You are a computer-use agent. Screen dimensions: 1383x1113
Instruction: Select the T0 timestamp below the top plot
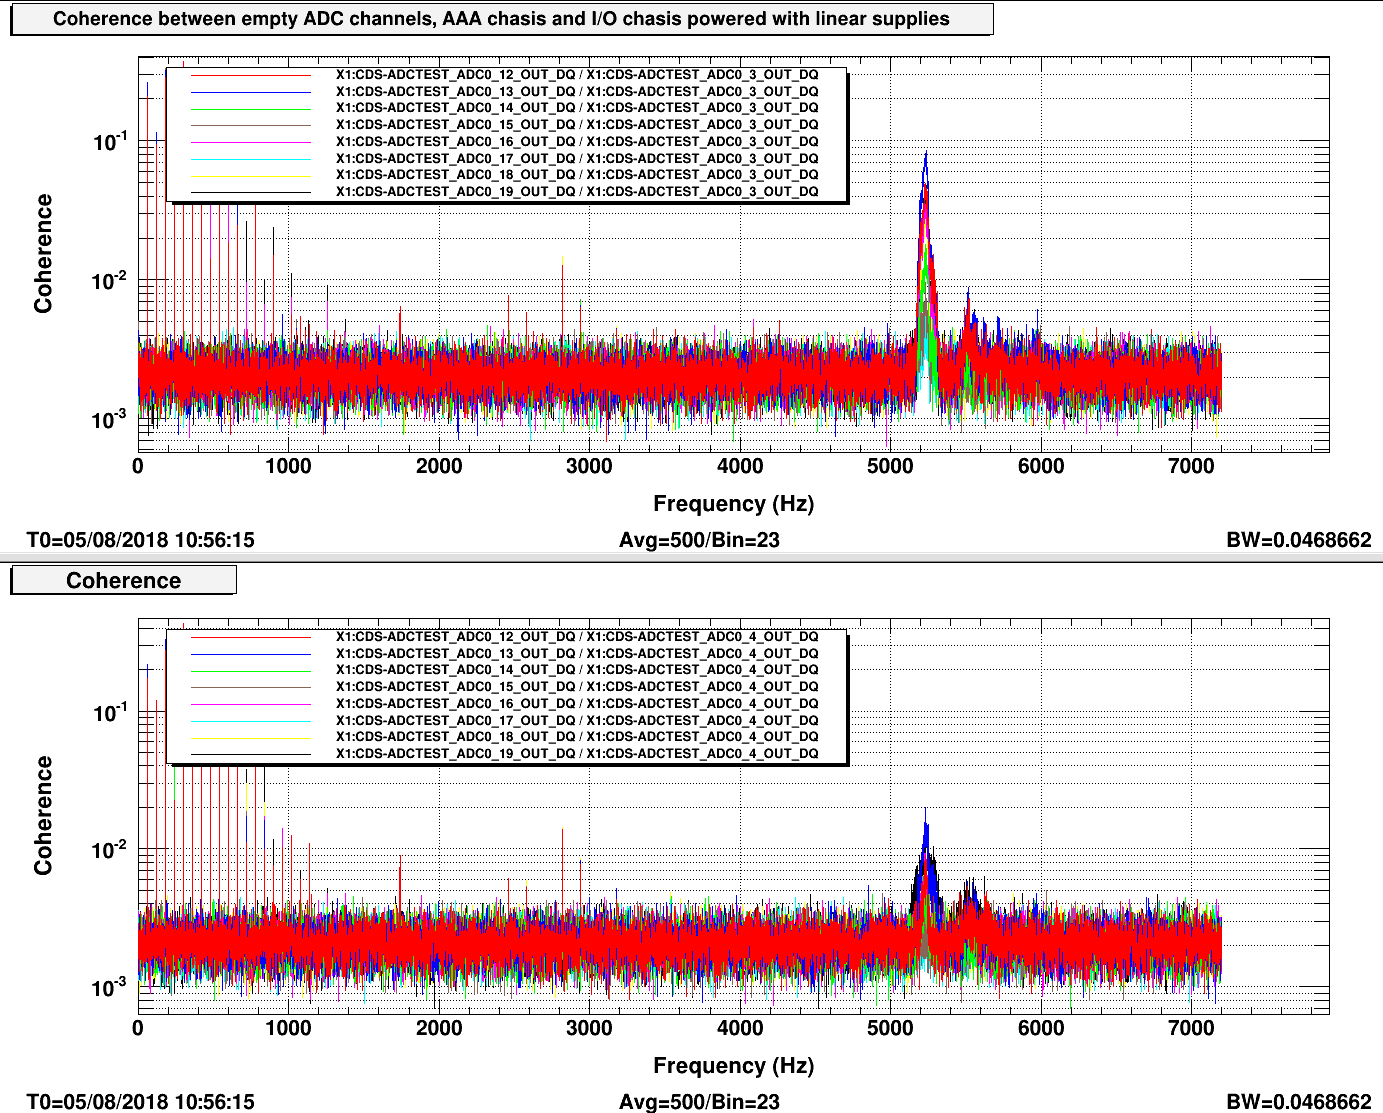click(x=141, y=540)
